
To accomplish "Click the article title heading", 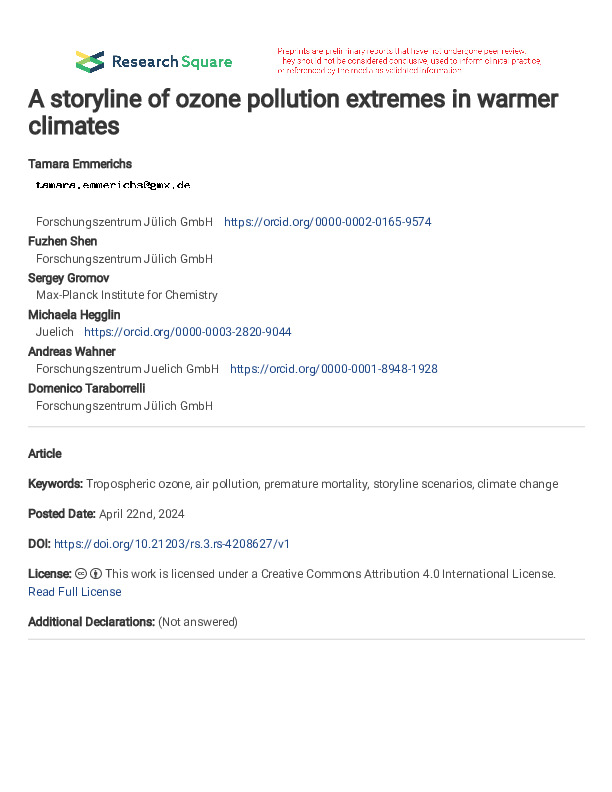I will coord(293,112).
